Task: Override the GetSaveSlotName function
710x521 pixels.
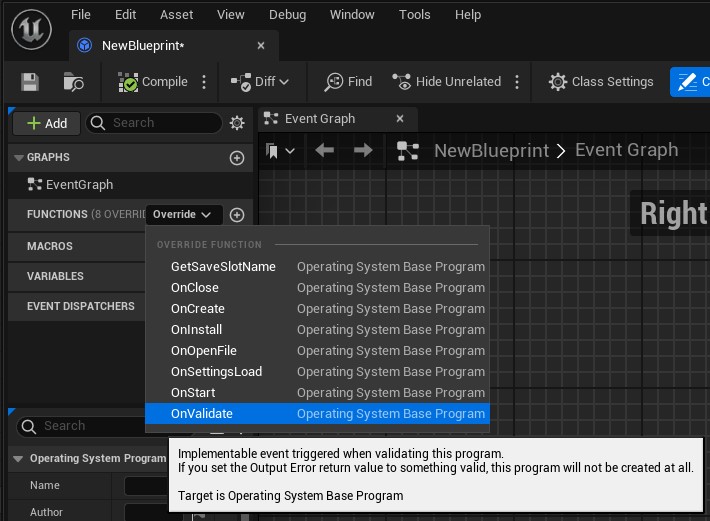Action: tap(317, 267)
